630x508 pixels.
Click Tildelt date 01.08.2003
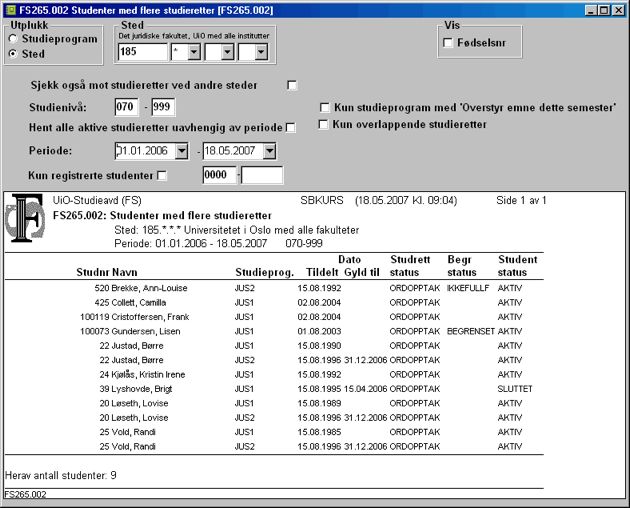[319, 332]
